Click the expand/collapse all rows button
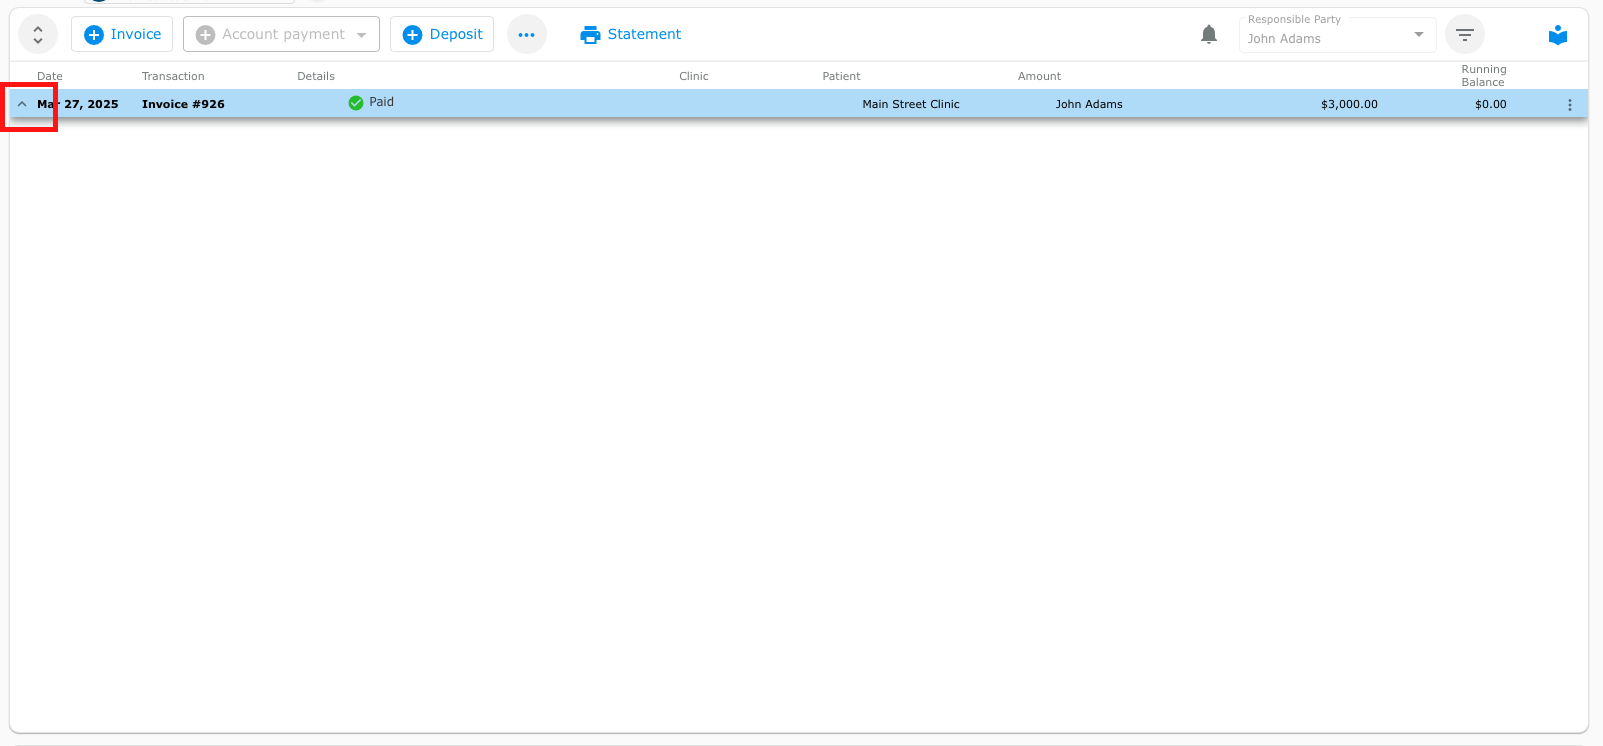Screen dimensions: 1603x746 tap(38, 34)
